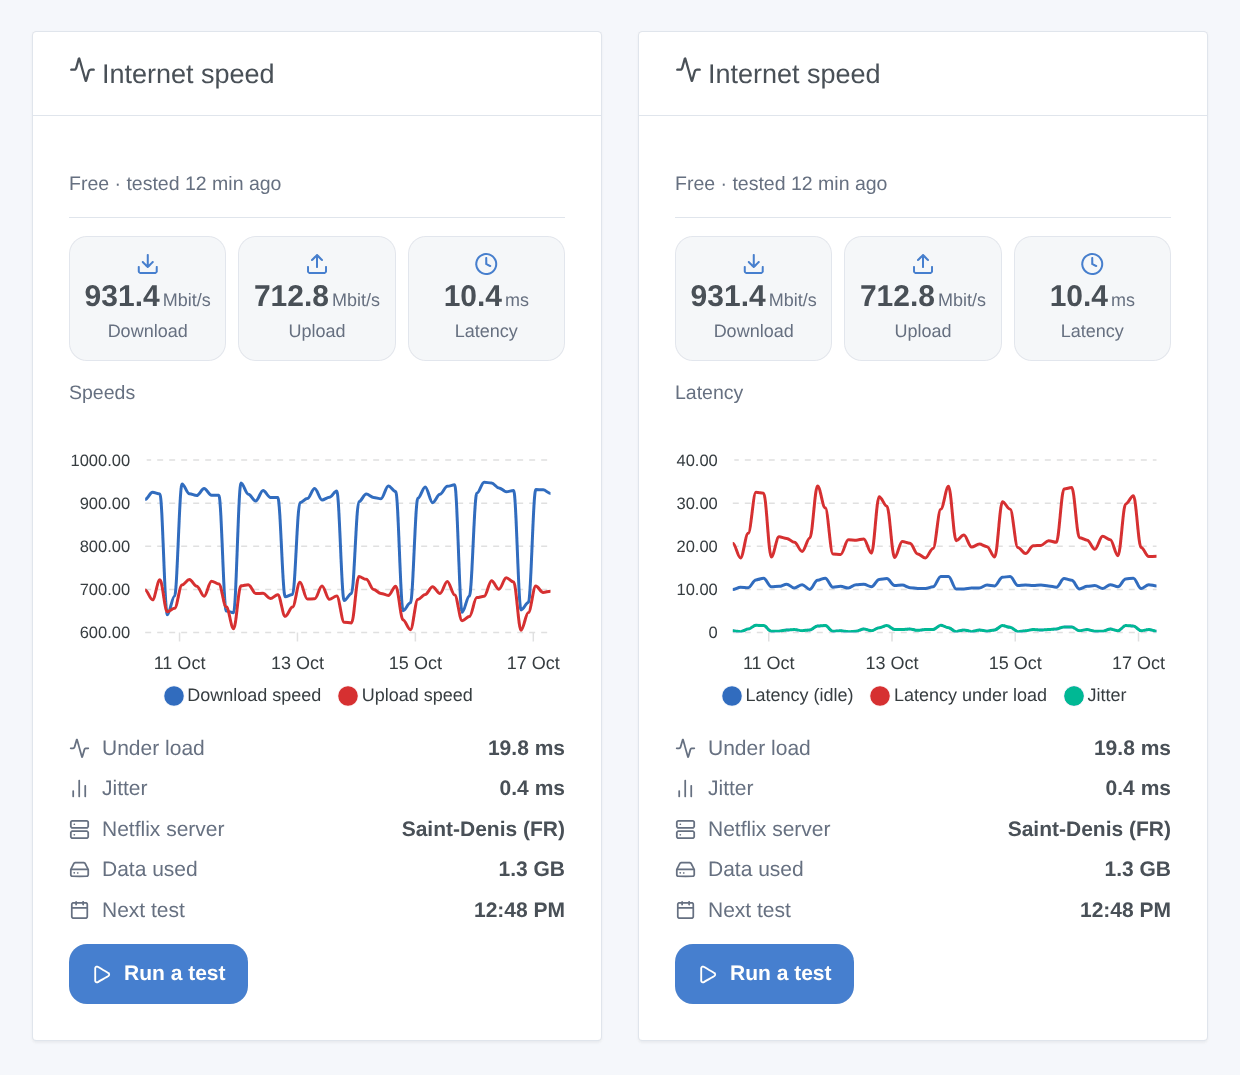Click the latency clock icon in left card
The height and width of the screenshot is (1075, 1240).
(486, 264)
